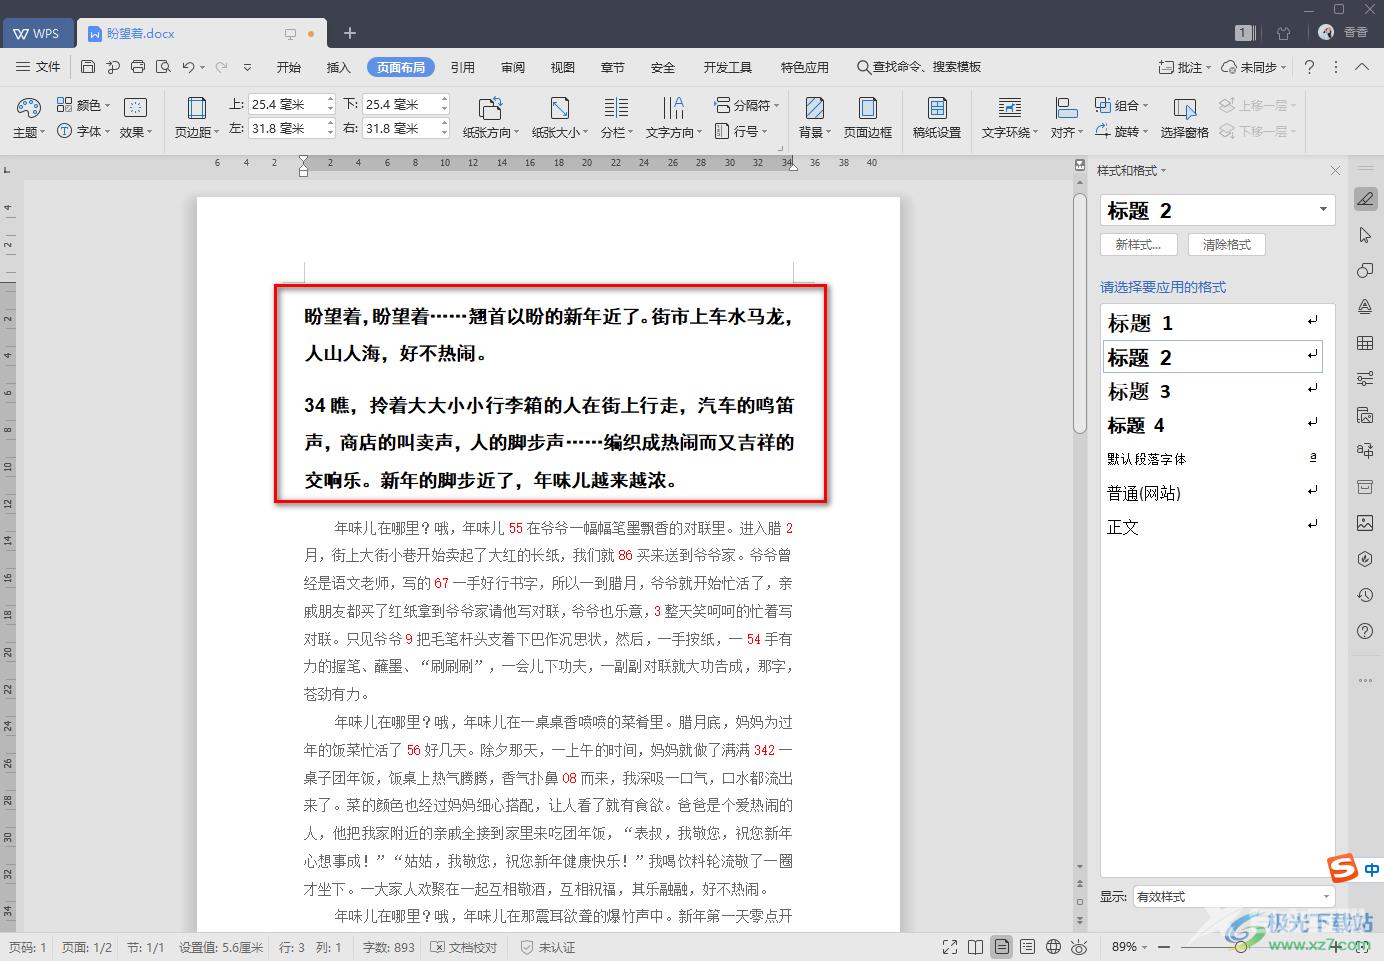The width and height of the screenshot is (1384, 961).
Task: Open the 字体 theme fonts dropdown
Action: click(84, 131)
